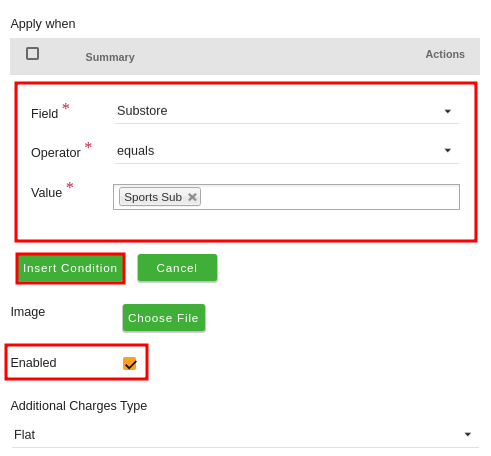Open the equals operator dropdown

point(287,151)
